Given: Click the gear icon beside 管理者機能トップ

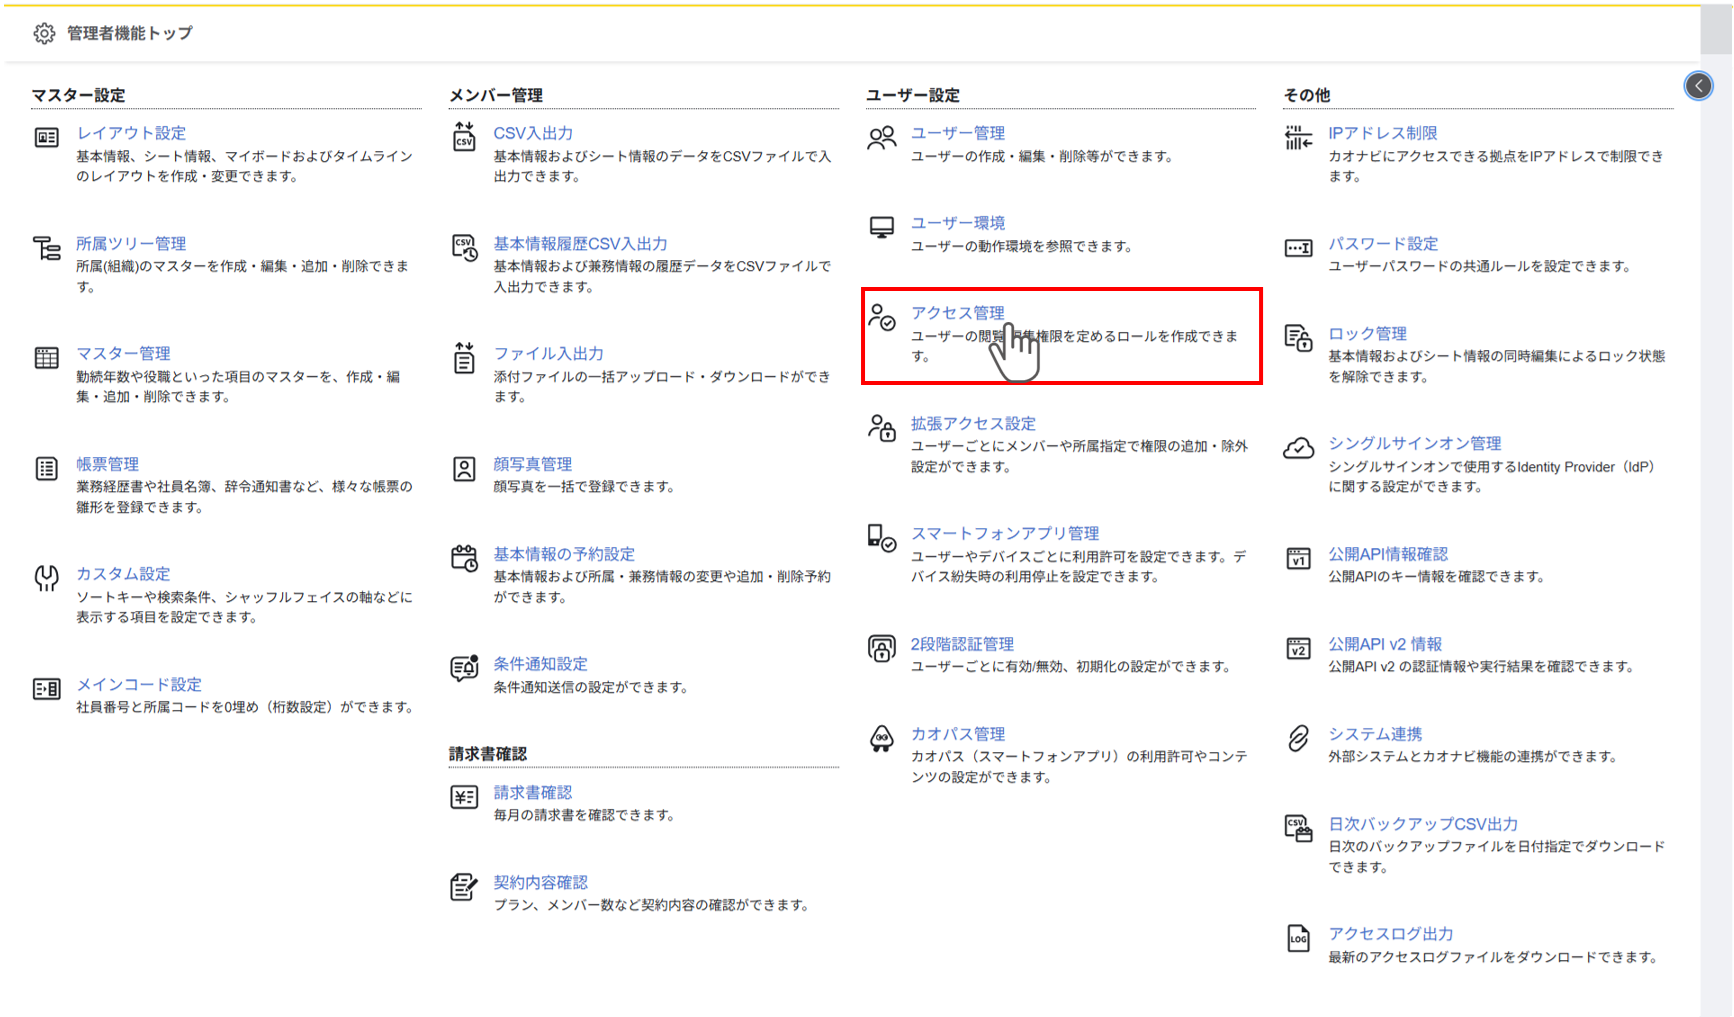Looking at the screenshot, I should [x=44, y=33].
